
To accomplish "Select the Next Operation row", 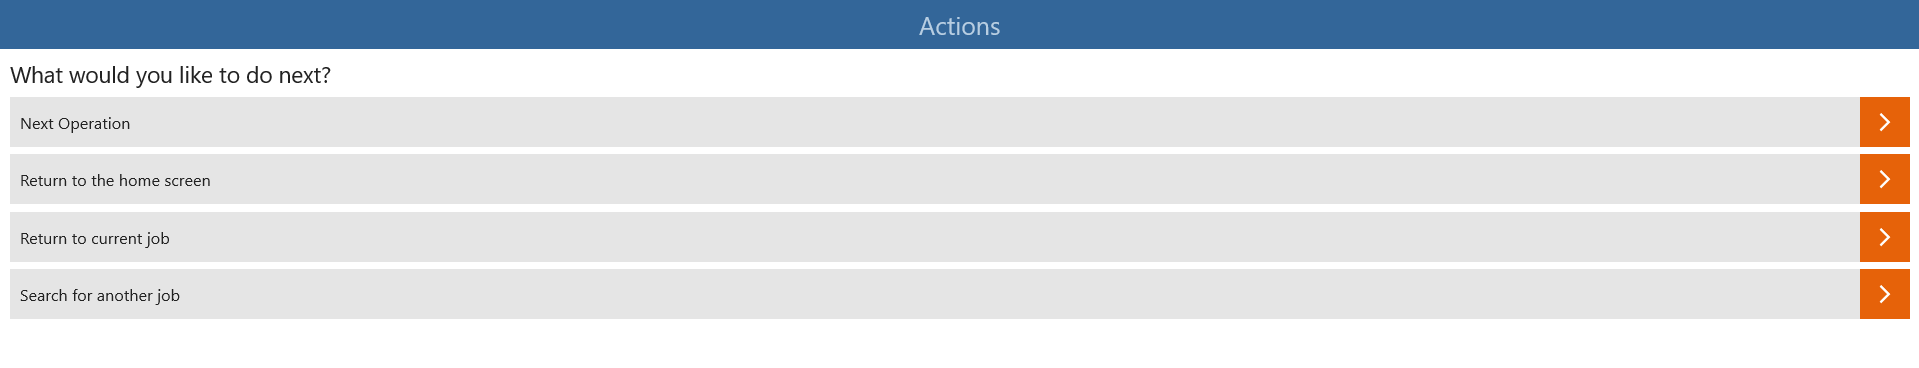I will [960, 122].
